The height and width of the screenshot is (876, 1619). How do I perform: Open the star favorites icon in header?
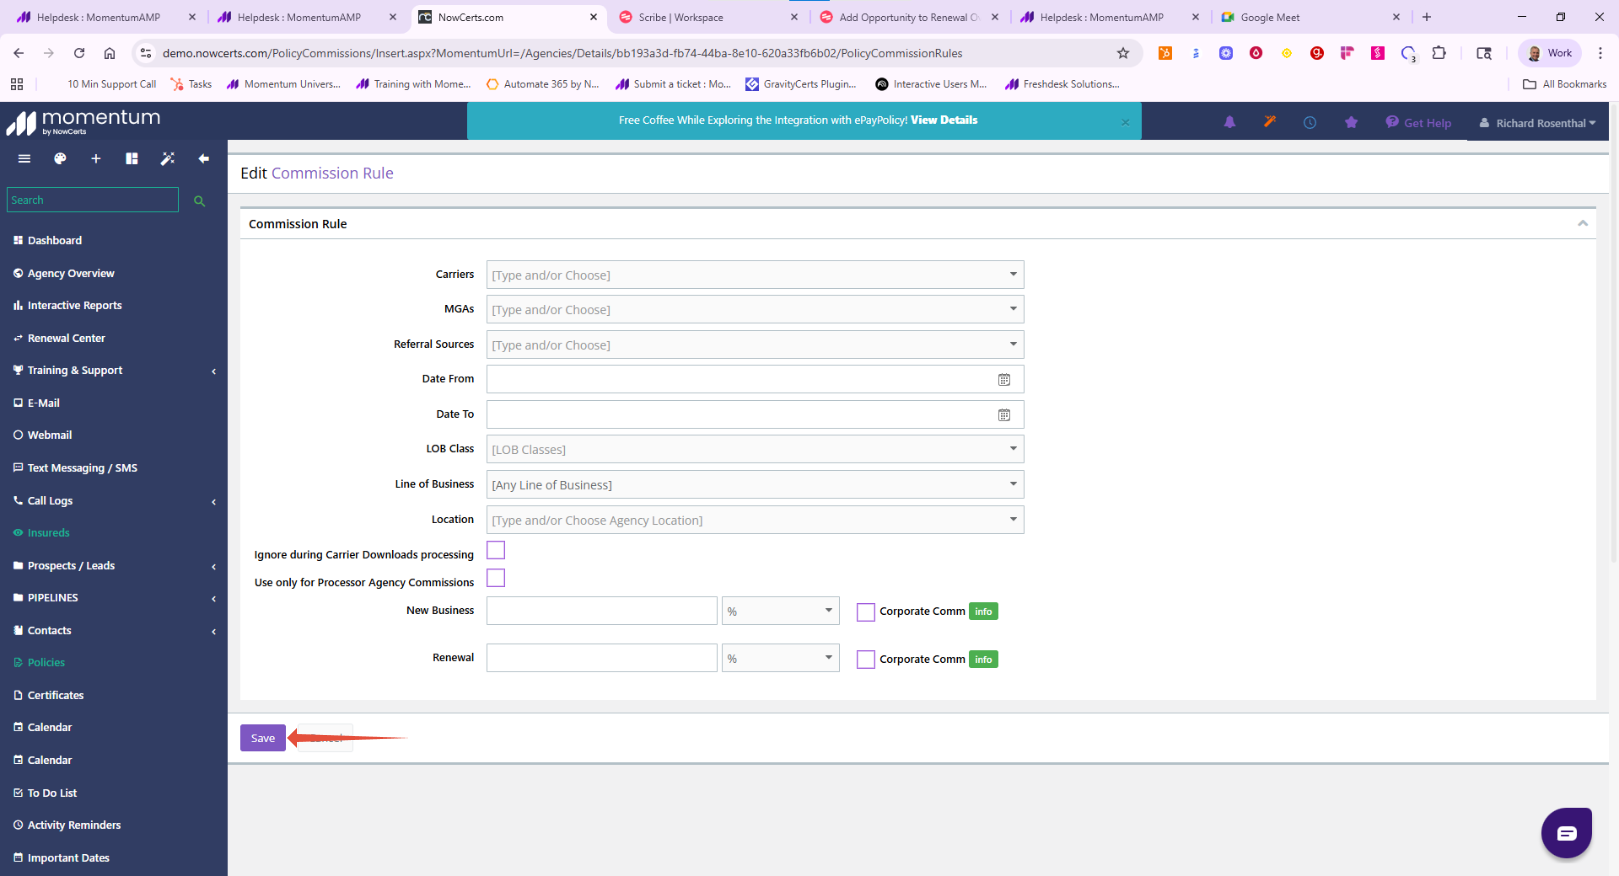[1351, 122]
